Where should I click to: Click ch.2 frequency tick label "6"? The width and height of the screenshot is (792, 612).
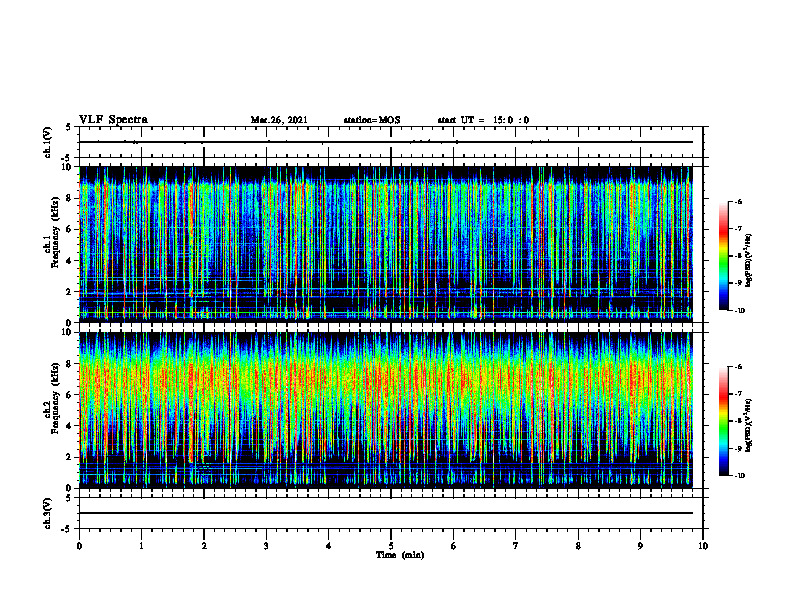(x=70, y=395)
